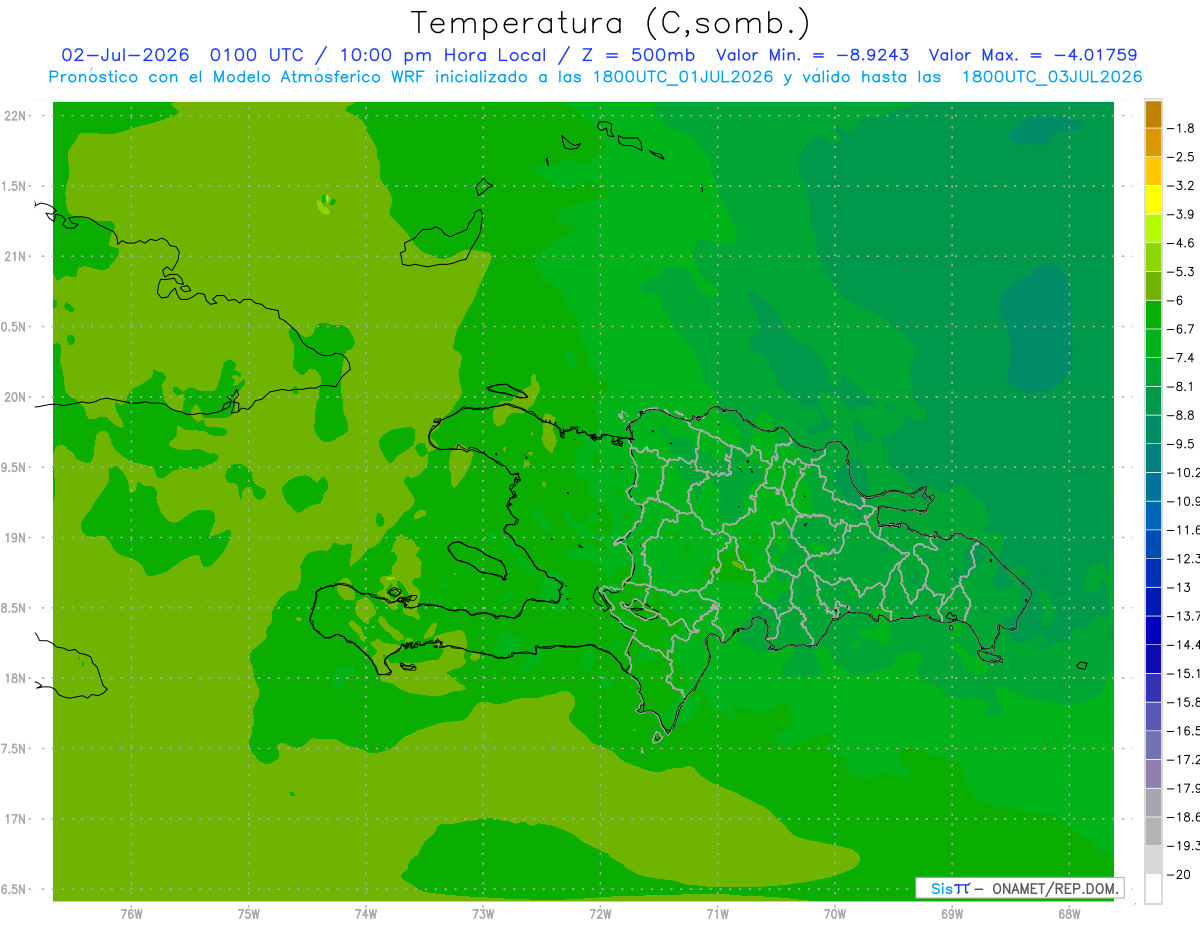The image size is (1200, 927).
Task: Click the "-11.6" legend value
Action: click(x=1183, y=530)
